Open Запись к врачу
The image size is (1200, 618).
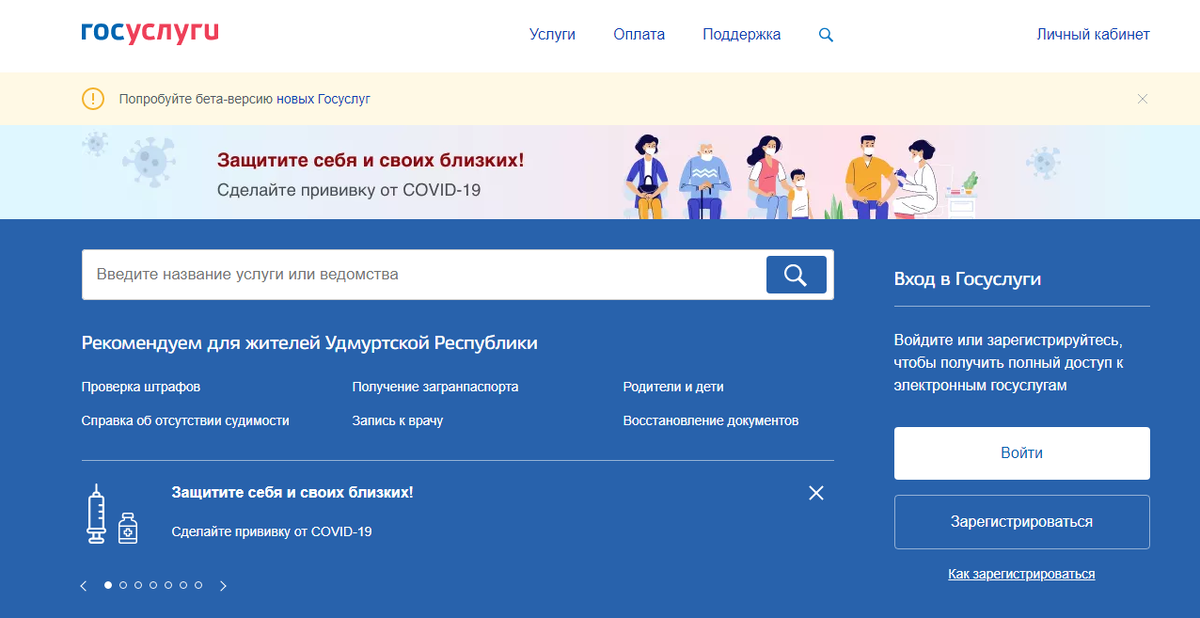tap(397, 421)
